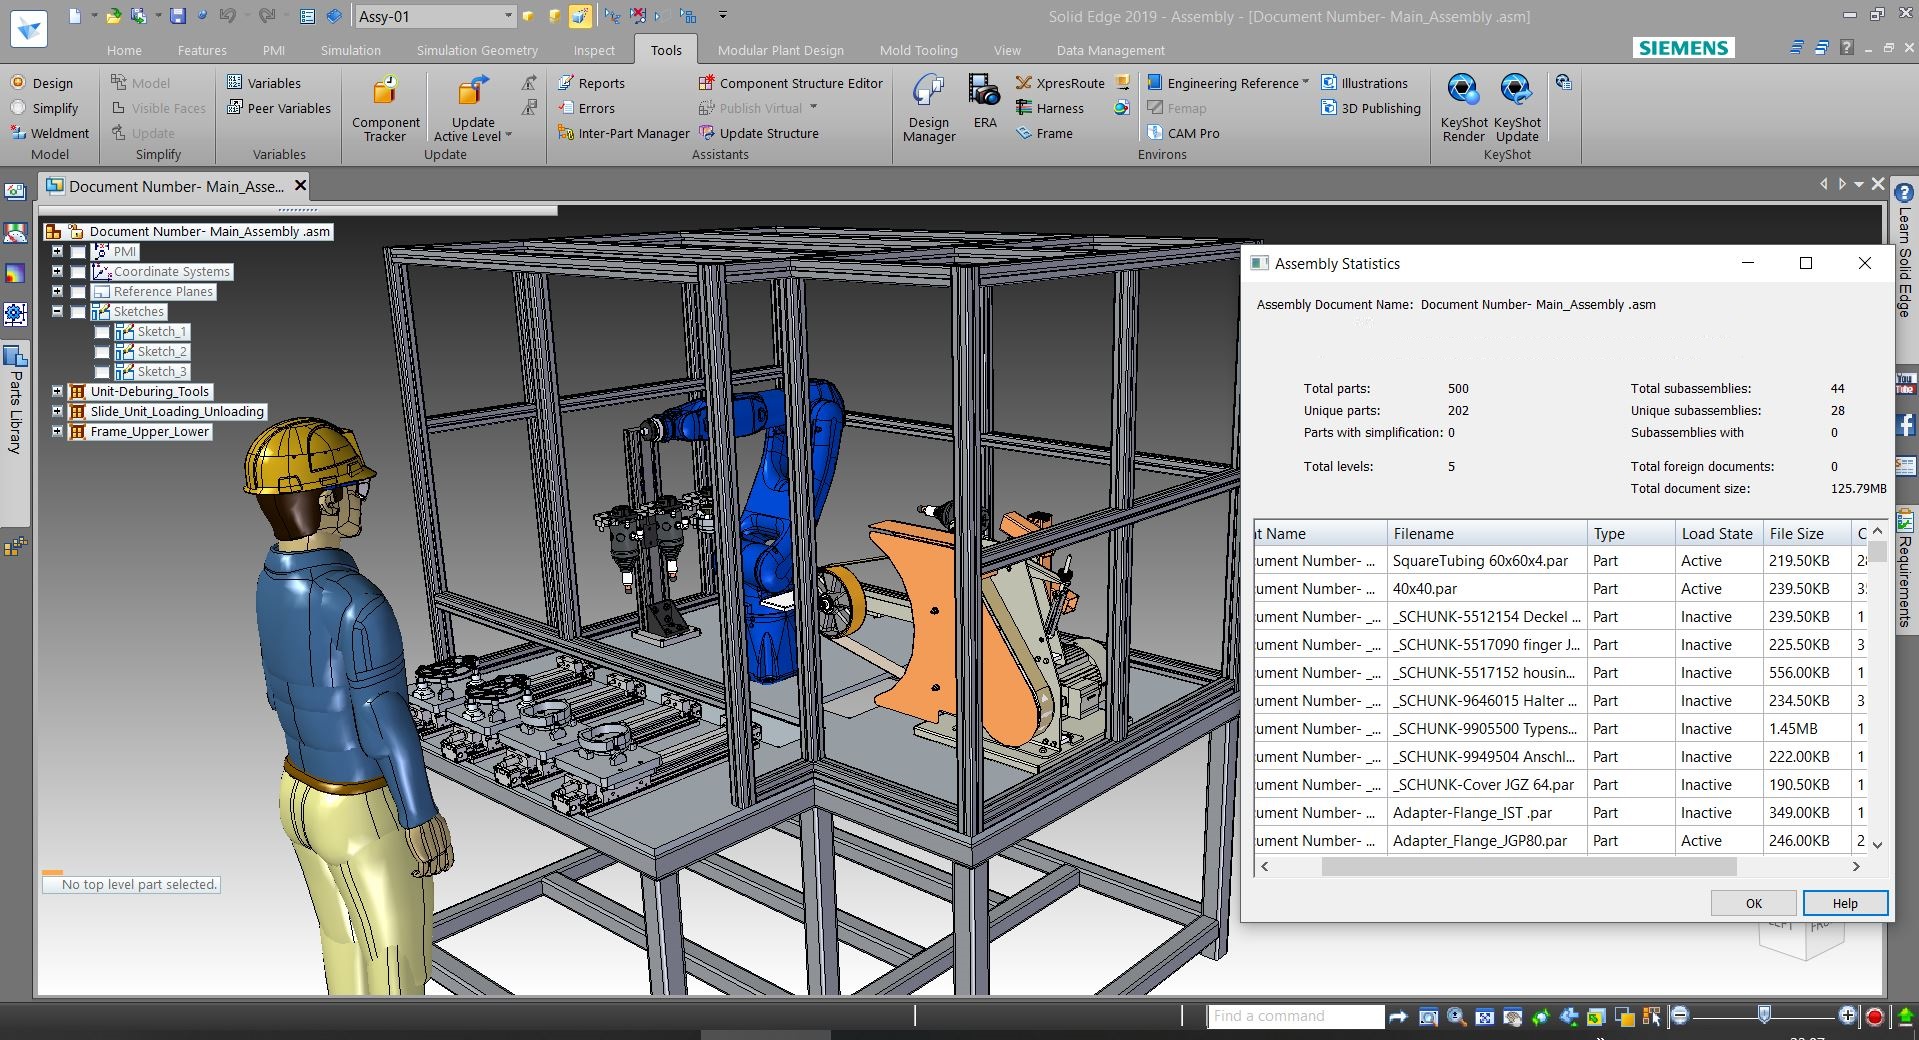This screenshot has width=1919, height=1040.
Task: Run the Update Structure command
Action: click(x=759, y=133)
